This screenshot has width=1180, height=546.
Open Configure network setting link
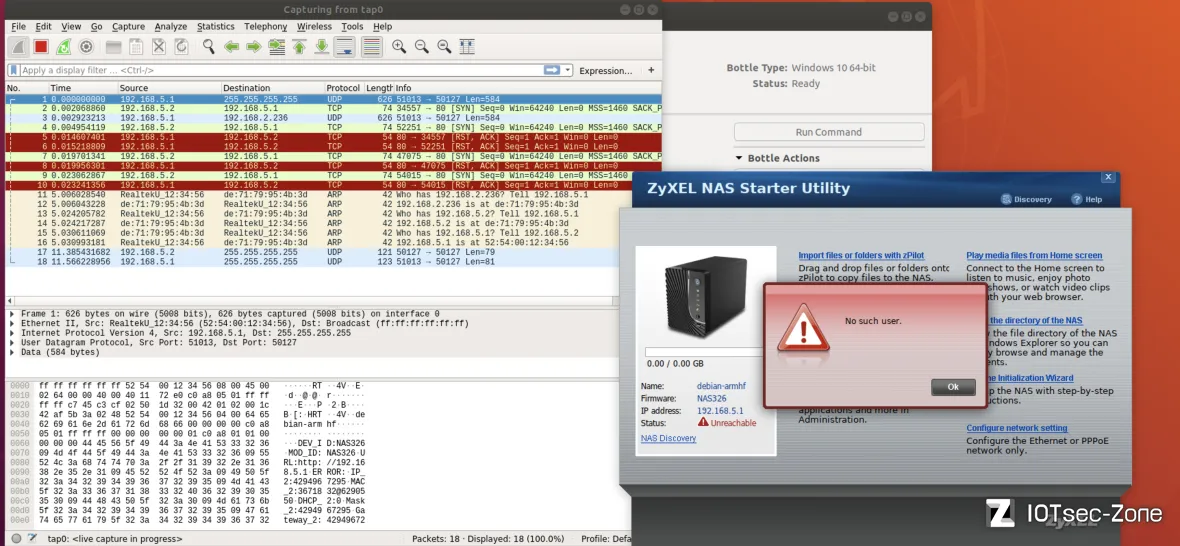pyautogui.click(x=1017, y=428)
